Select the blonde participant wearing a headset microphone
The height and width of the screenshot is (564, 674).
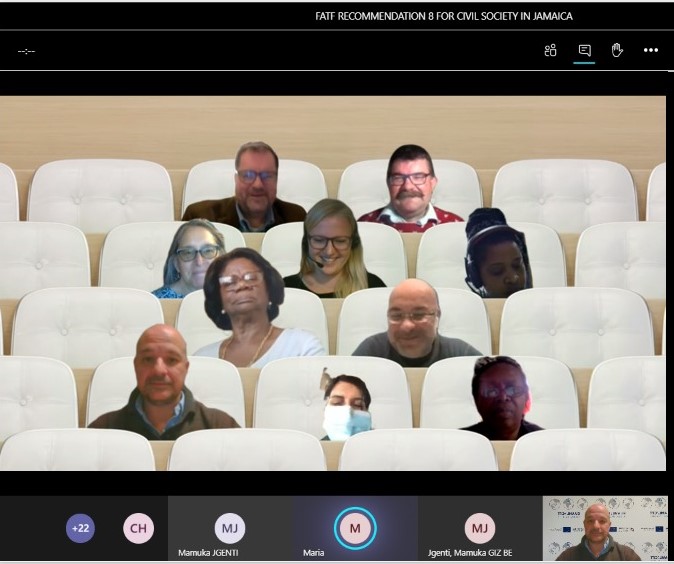(x=331, y=248)
